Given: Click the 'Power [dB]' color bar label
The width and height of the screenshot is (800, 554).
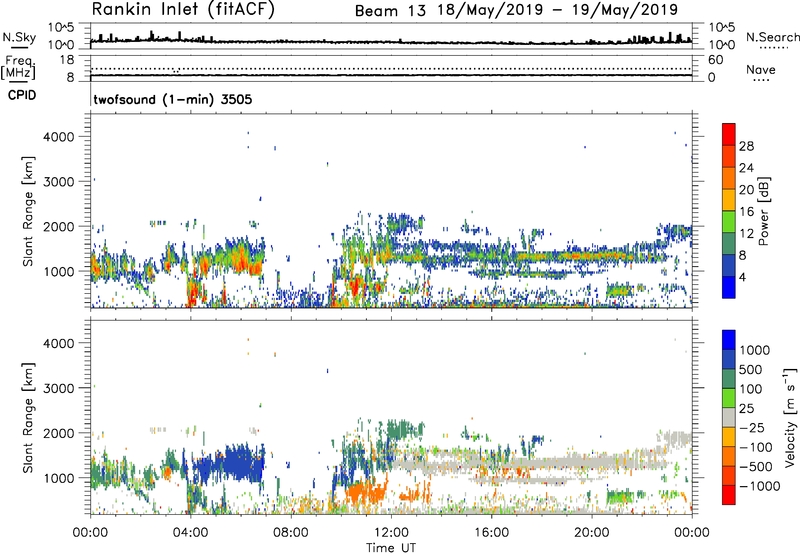Looking at the screenshot, I should (x=764, y=211).
